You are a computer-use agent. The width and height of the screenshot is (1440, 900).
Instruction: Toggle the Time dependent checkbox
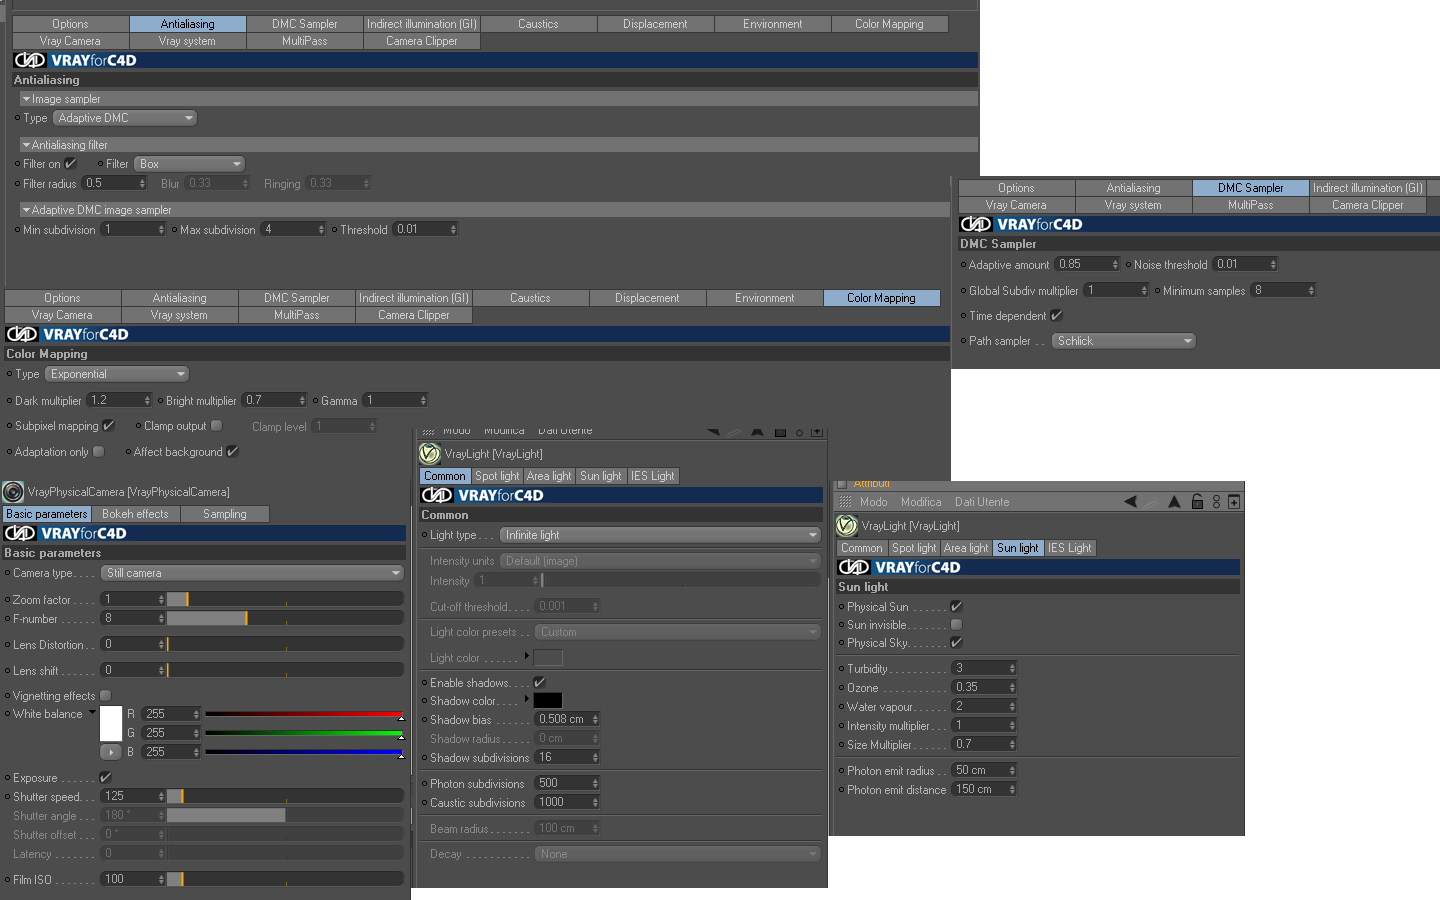(x=1056, y=316)
